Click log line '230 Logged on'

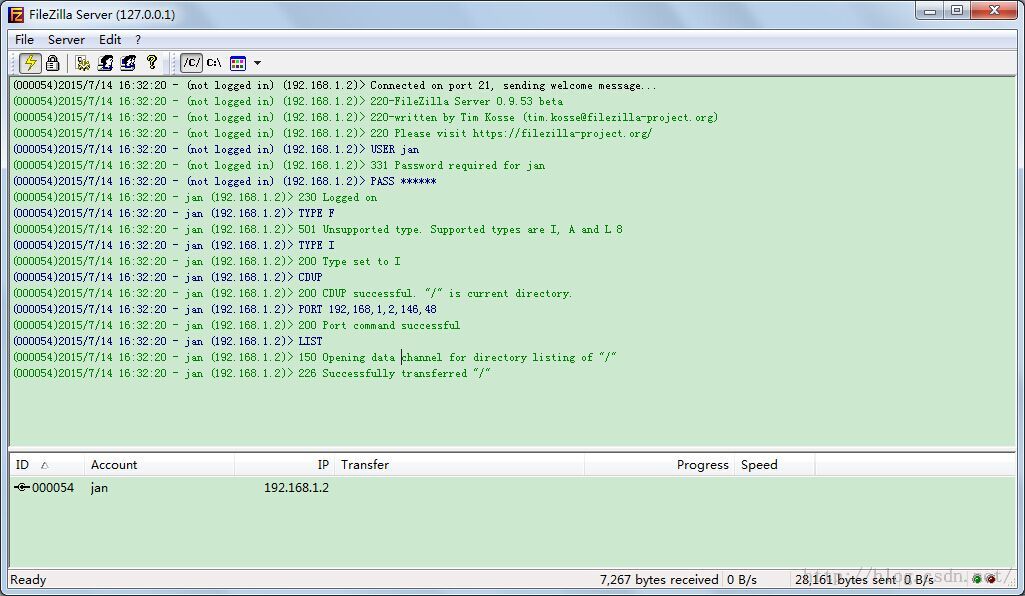(195, 197)
